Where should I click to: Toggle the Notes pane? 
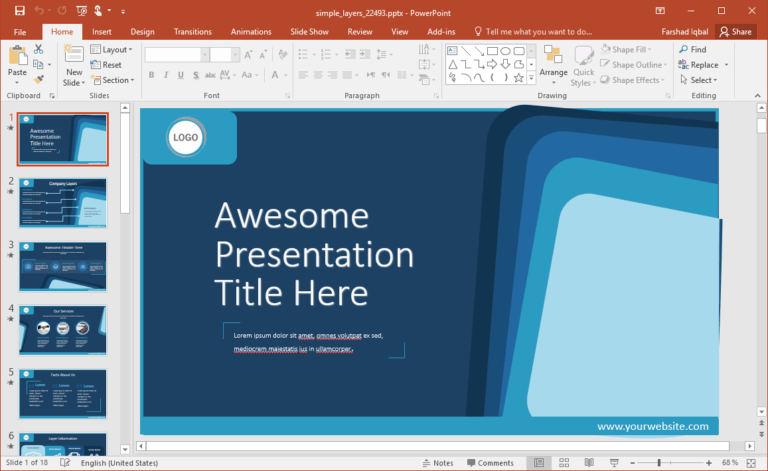coord(437,463)
